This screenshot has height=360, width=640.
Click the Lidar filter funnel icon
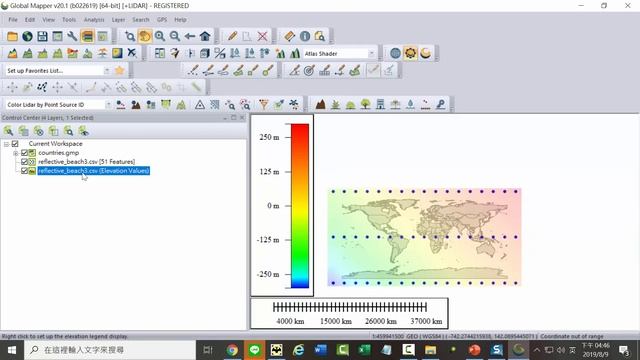tap(264, 105)
